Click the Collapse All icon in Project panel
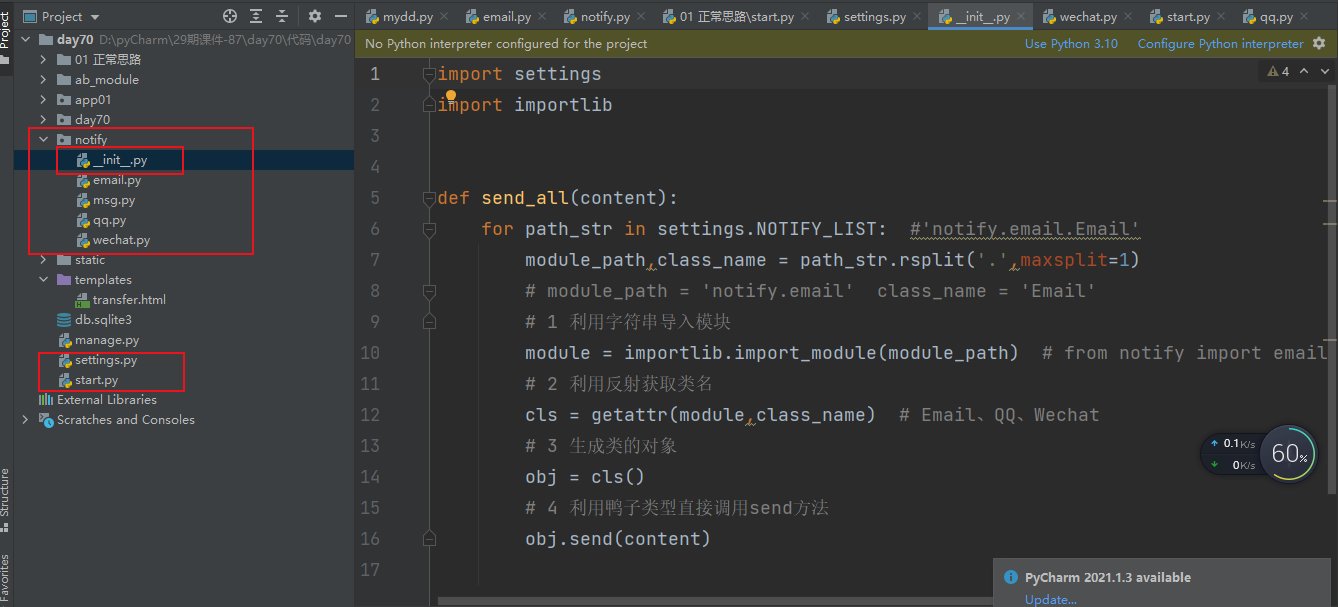 pos(282,16)
